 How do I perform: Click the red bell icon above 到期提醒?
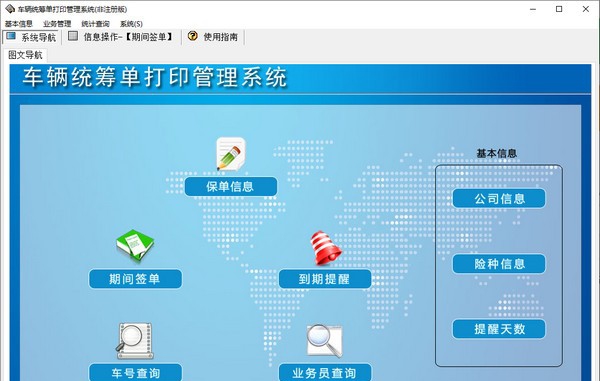tap(325, 248)
